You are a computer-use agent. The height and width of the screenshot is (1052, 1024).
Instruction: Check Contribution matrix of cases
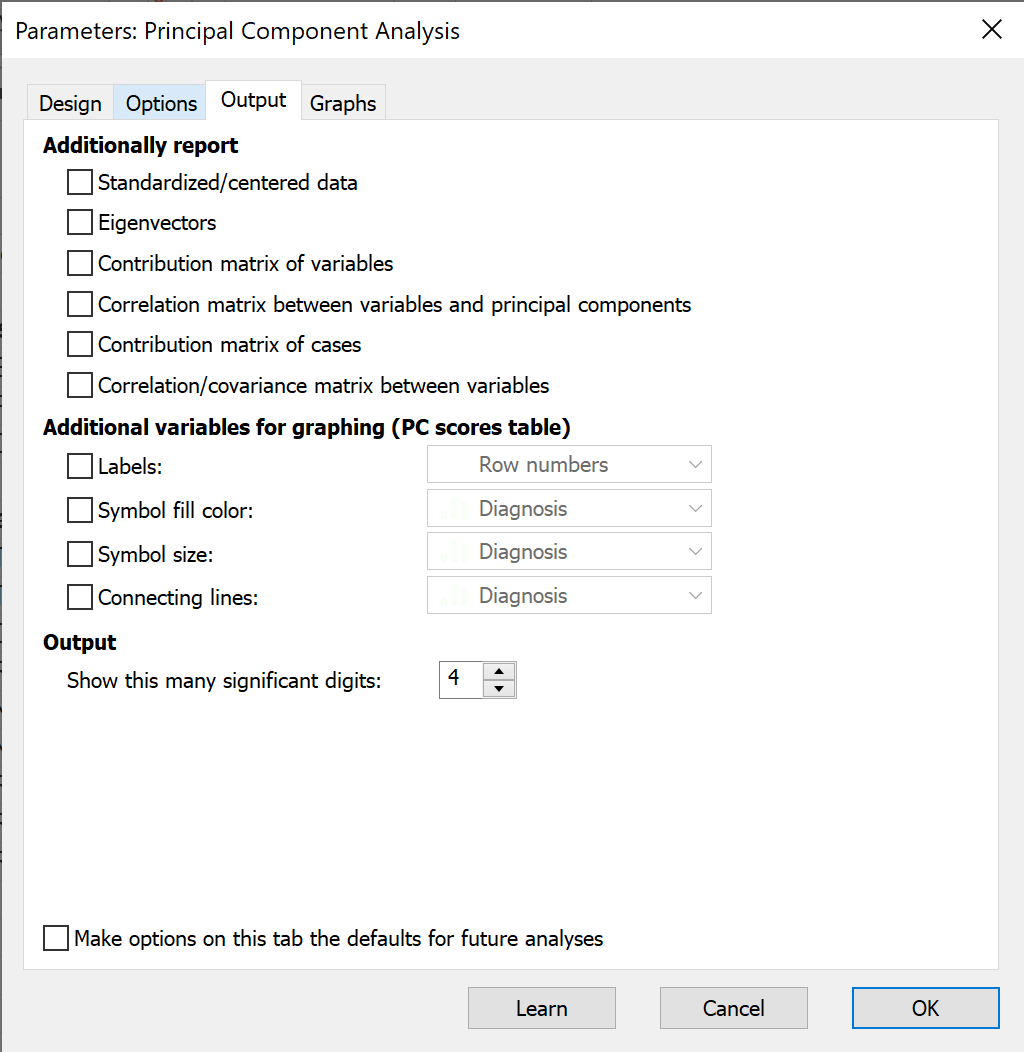(x=80, y=345)
